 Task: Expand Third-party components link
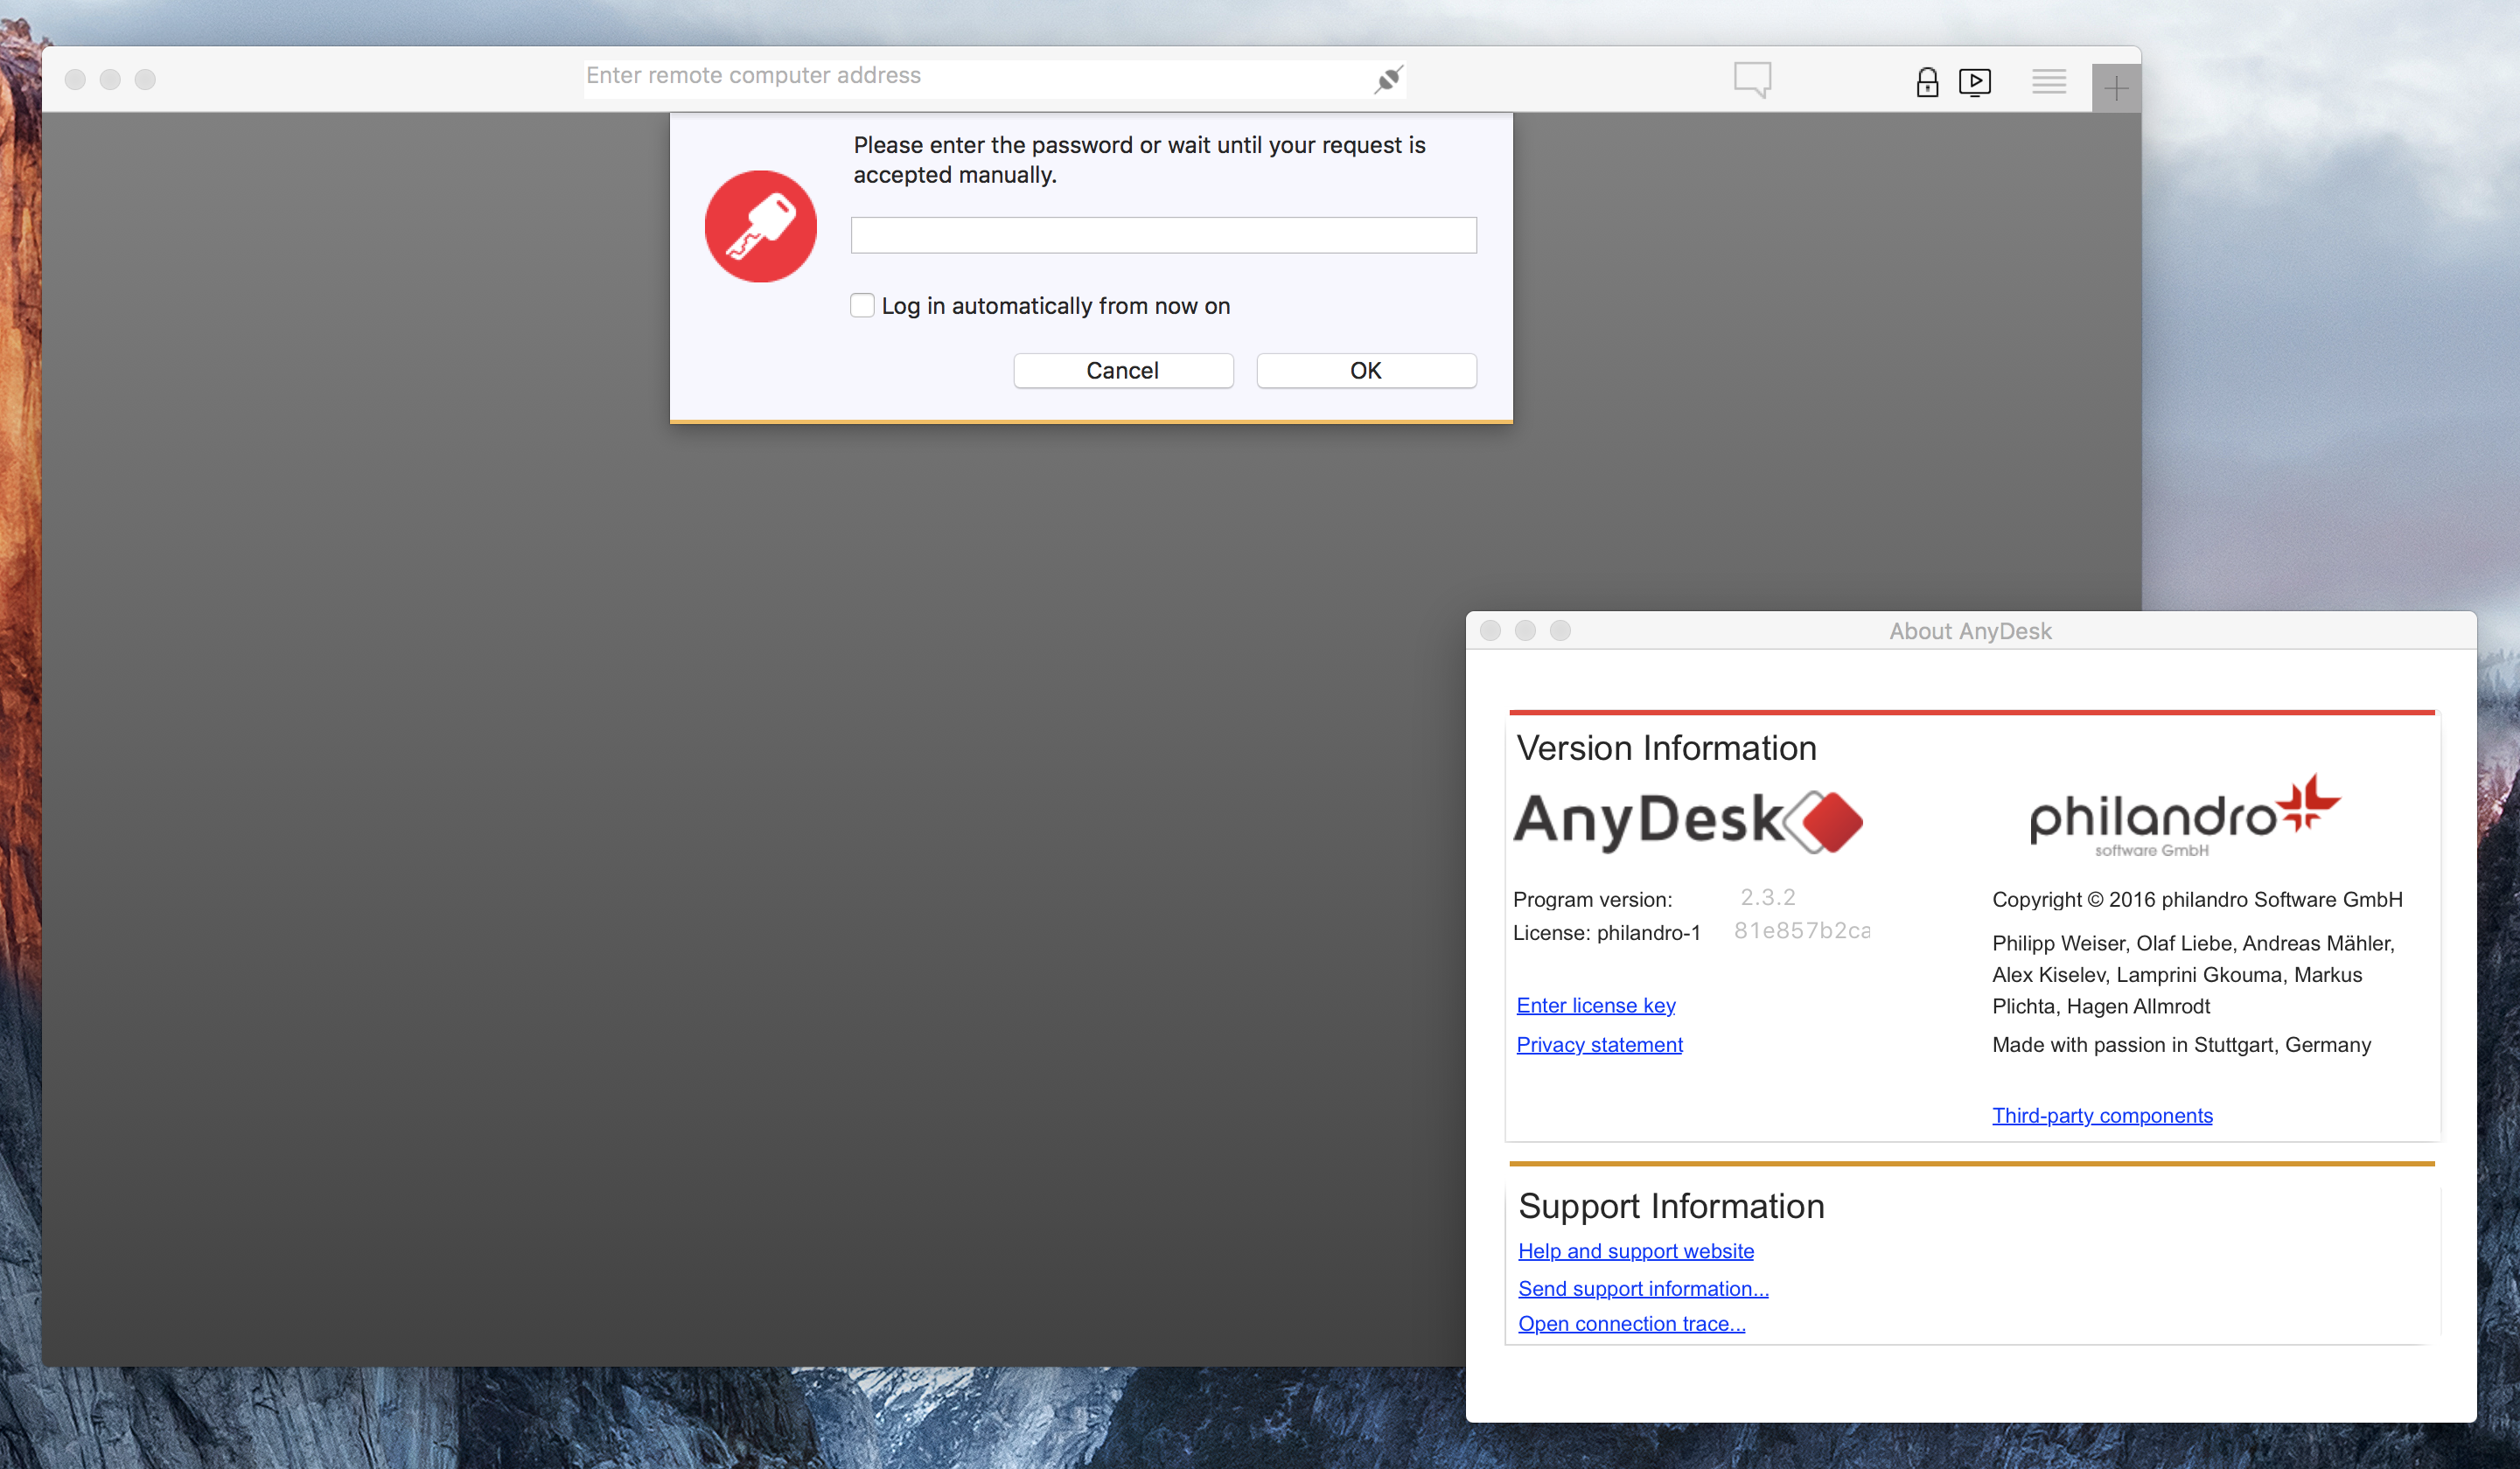pos(2100,1114)
